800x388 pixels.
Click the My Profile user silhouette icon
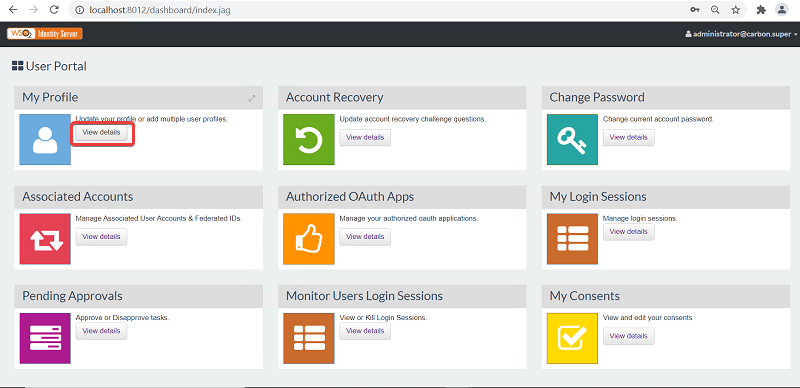[45, 139]
